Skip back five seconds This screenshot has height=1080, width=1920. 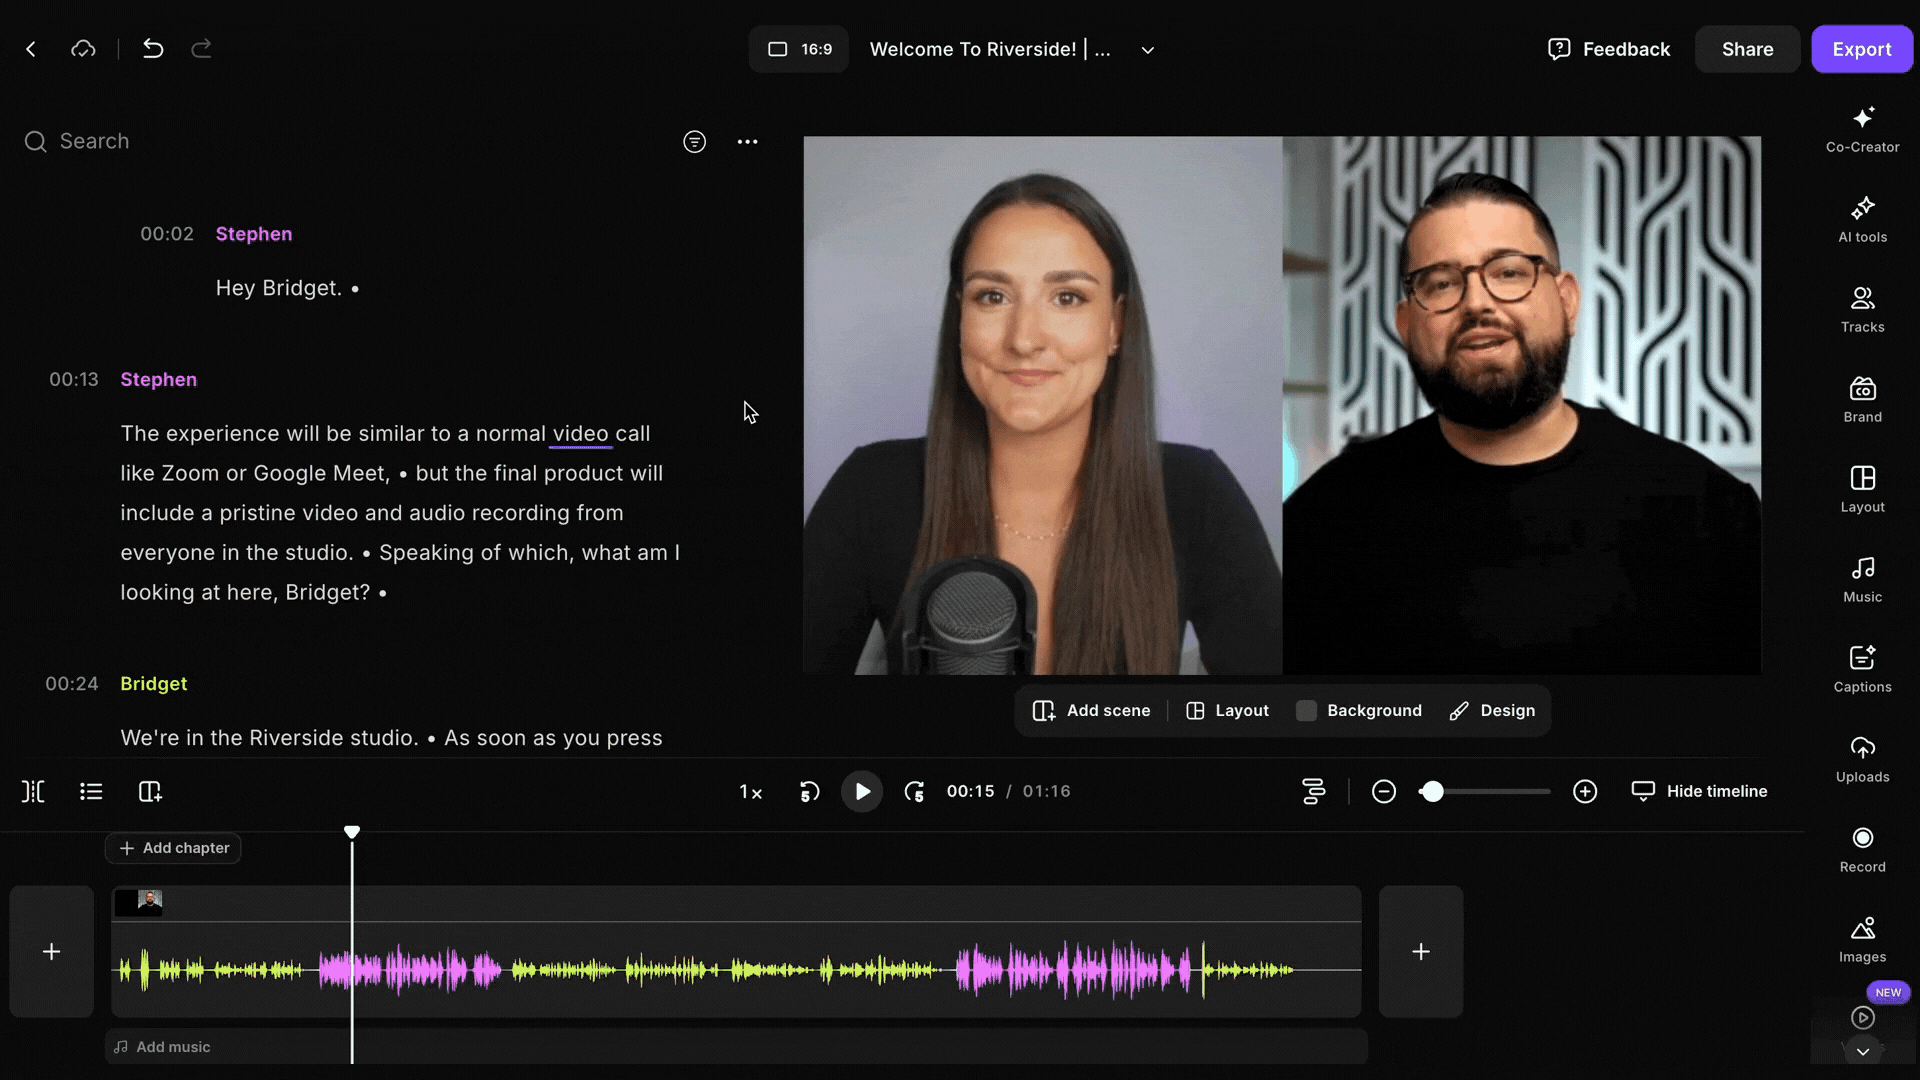[809, 792]
